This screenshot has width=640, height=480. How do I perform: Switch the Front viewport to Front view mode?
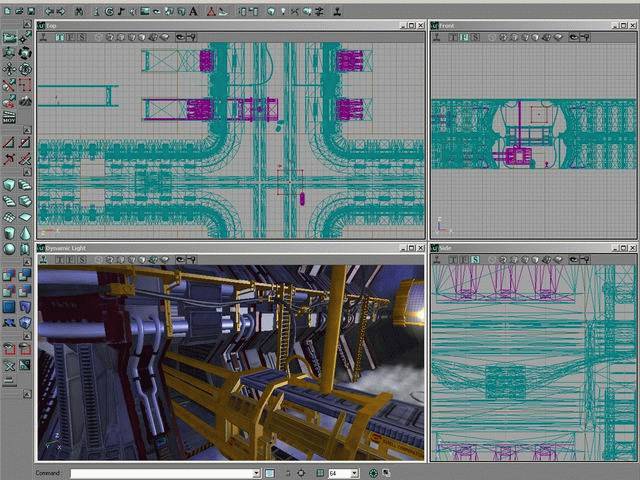[x=463, y=37]
